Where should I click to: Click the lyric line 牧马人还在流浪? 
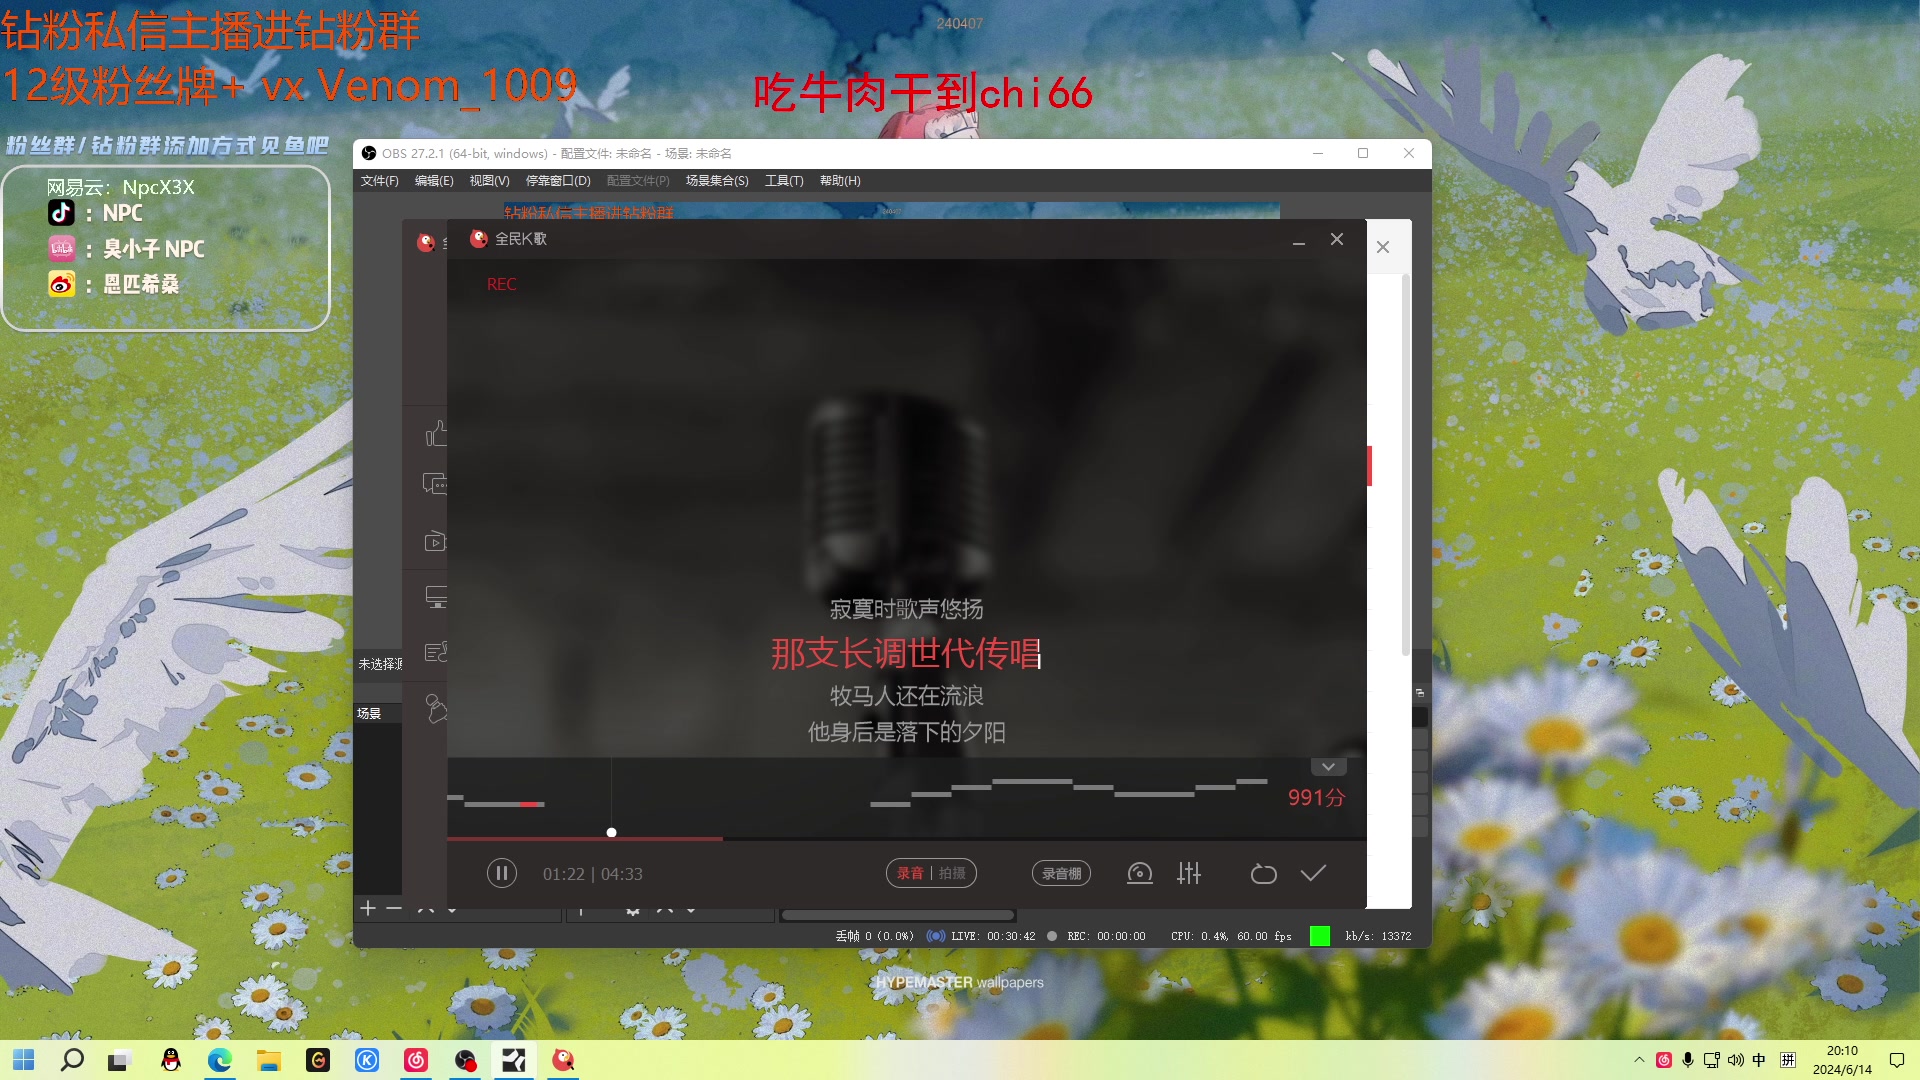[x=906, y=696]
